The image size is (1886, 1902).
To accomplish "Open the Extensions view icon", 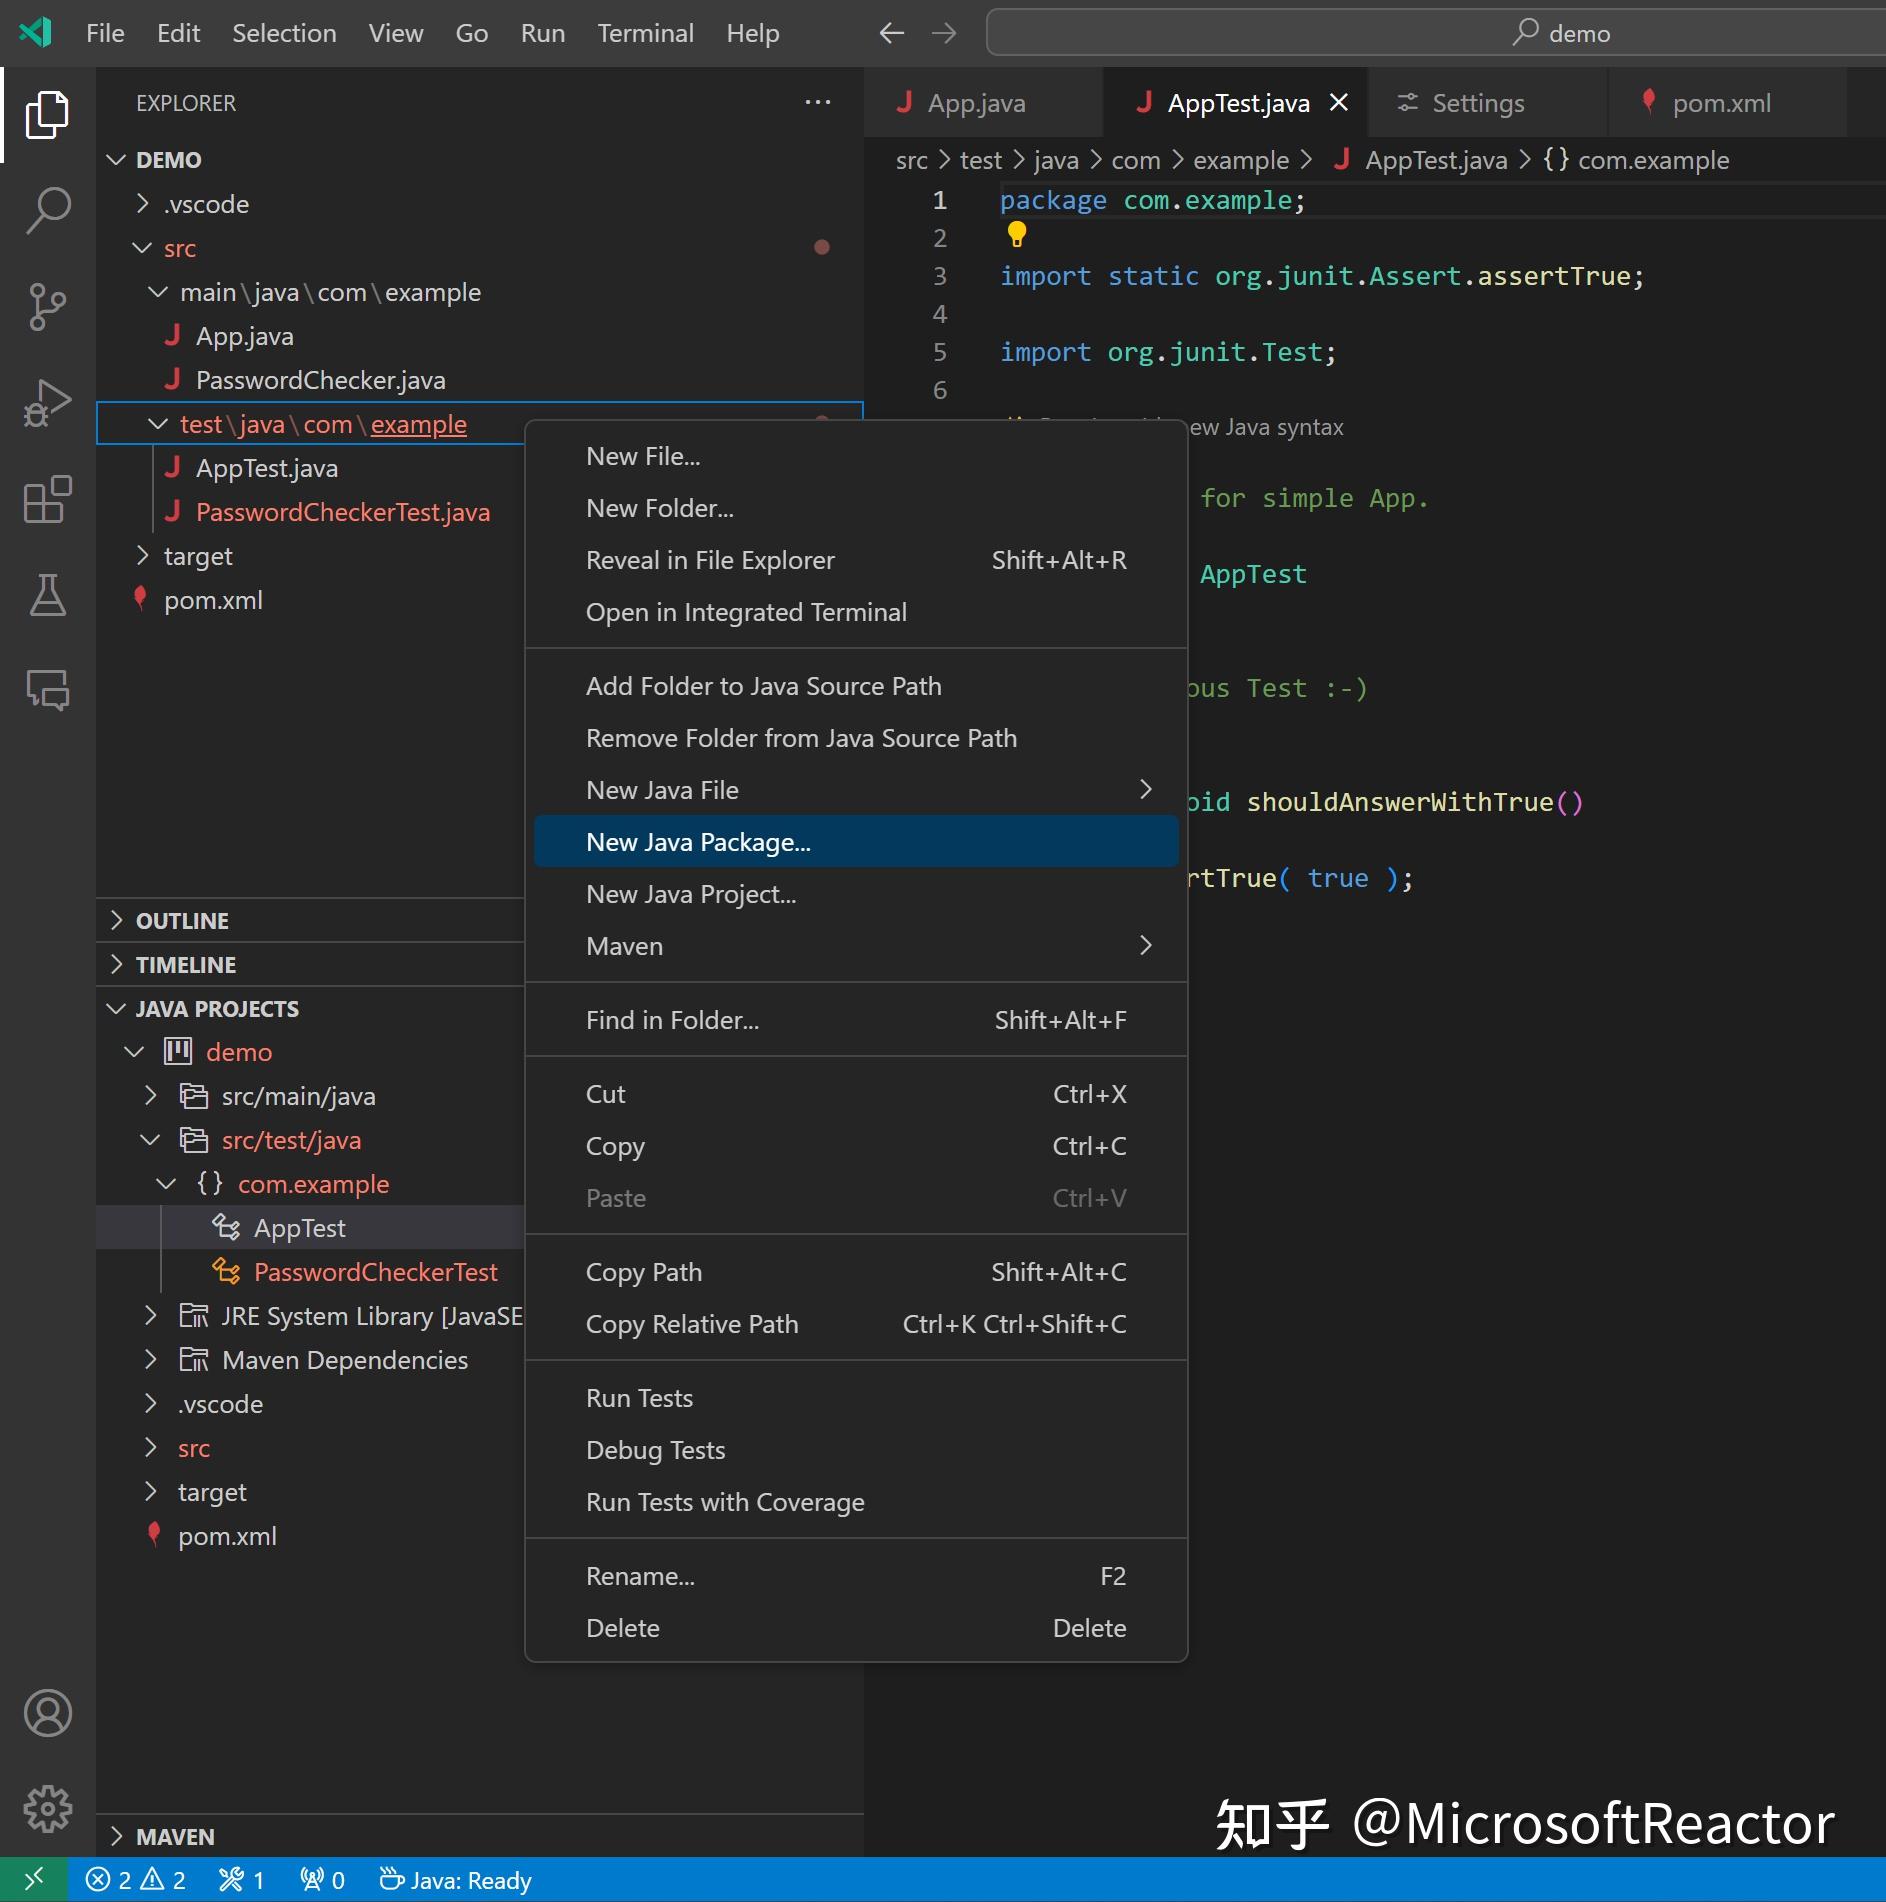I will pos(47,499).
